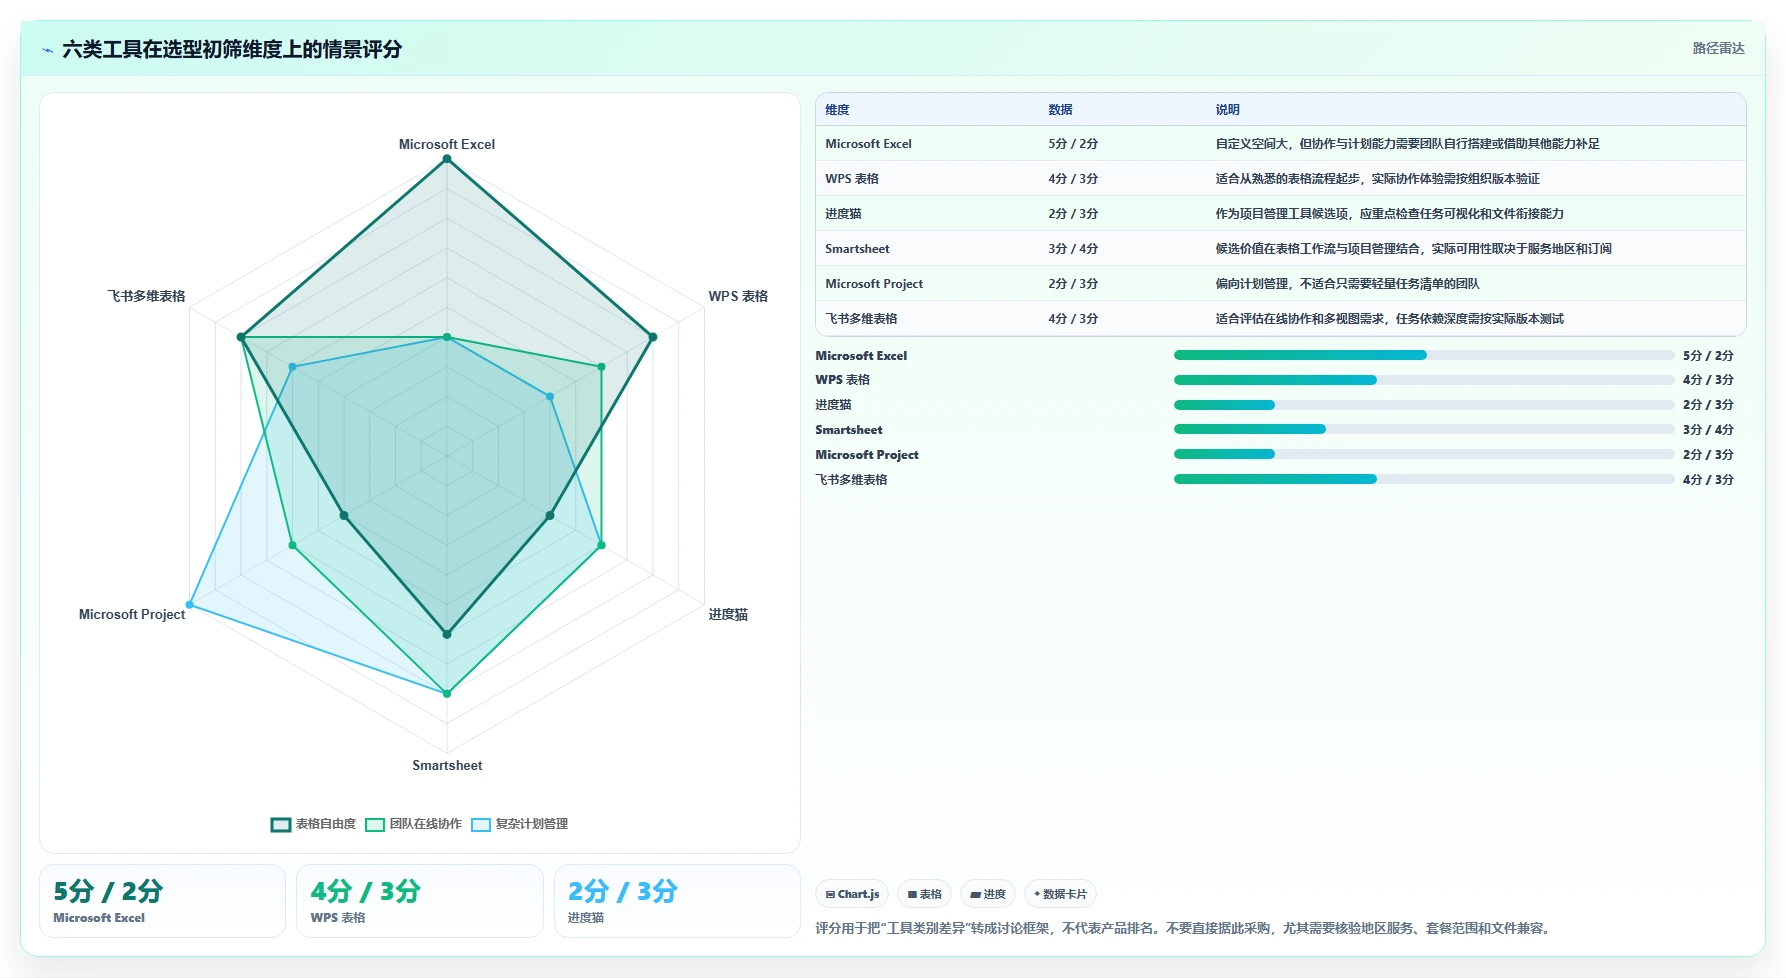The width and height of the screenshot is (1786, 978).
Task: Click the 进度 tag chip
Action: coord(988,894)
